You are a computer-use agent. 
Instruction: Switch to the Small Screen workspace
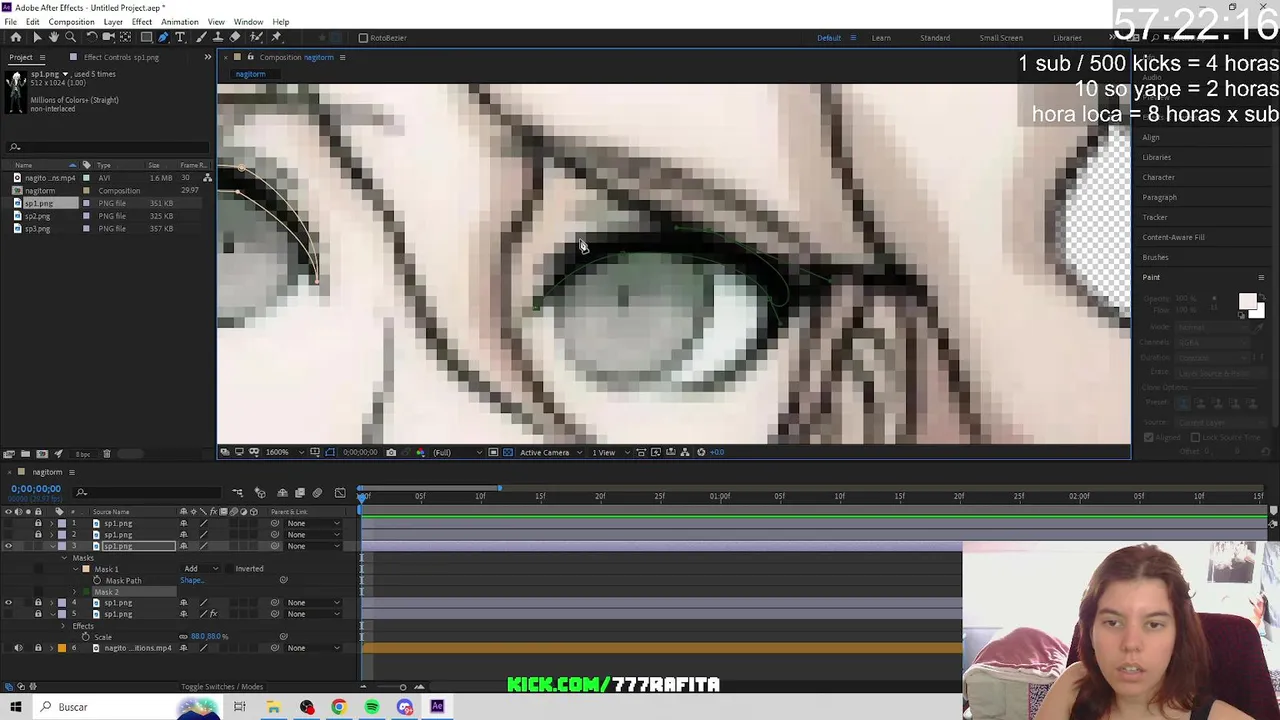[x=1001, y=38]
